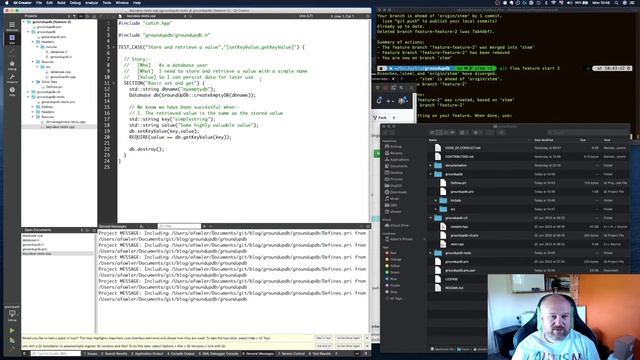
Task: Open the File menu
Action: click(39, 3)
